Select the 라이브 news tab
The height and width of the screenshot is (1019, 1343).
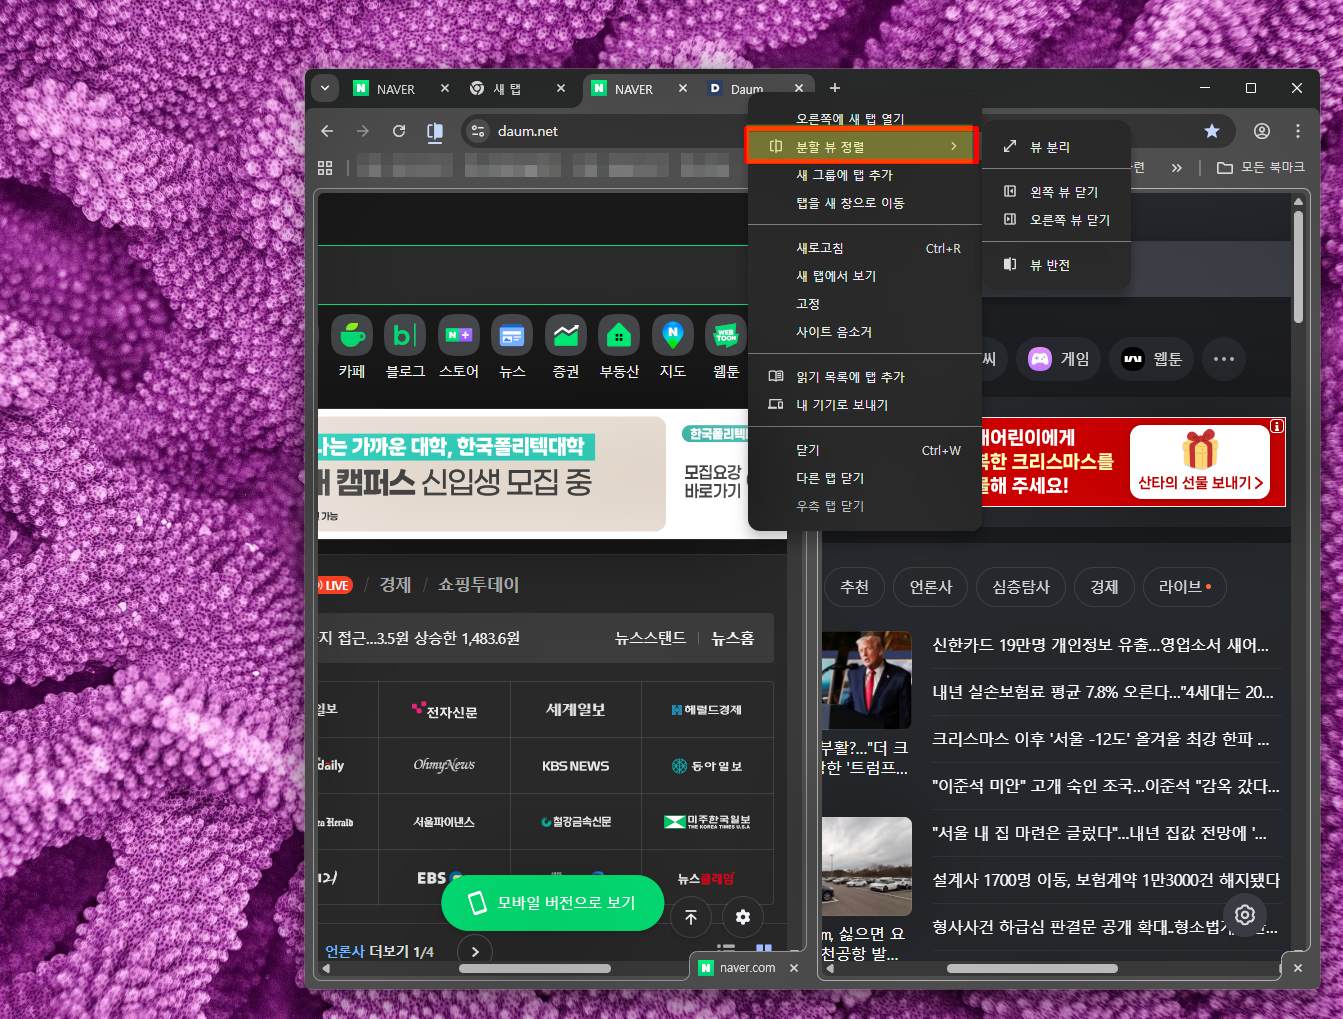pos(1184,587)
